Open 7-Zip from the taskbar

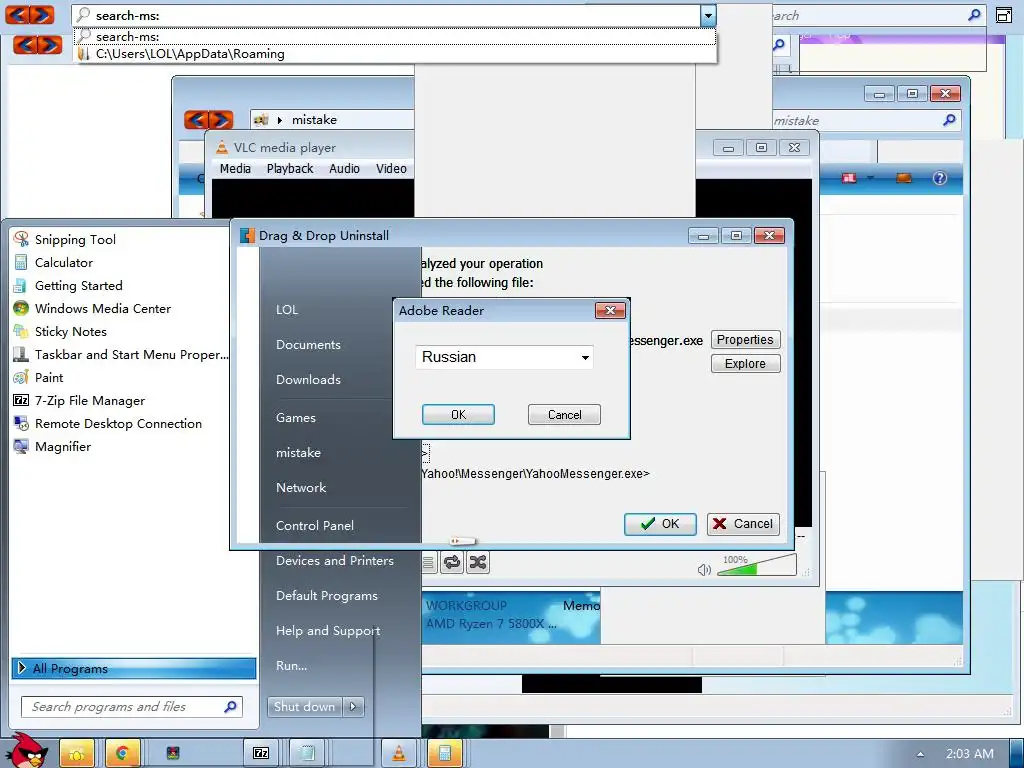pyautogui.click(x=261, y=754)
